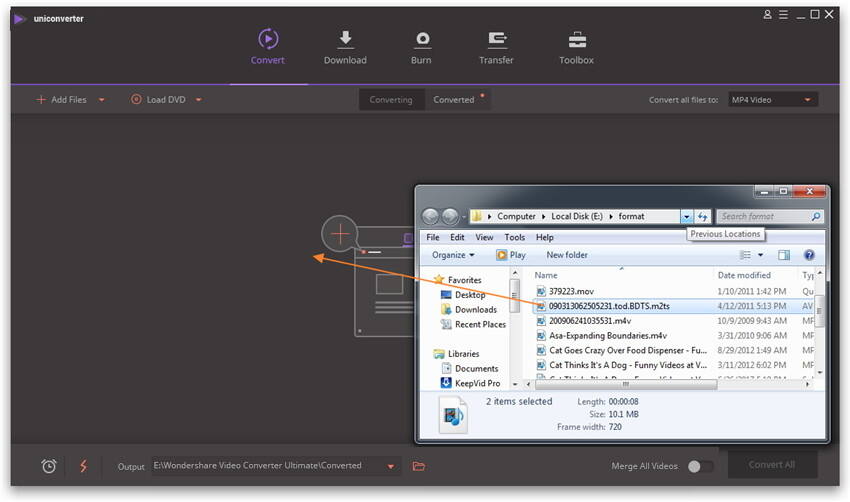Expand the view options dropdown arrow
Screen dimensions: 850x502
(x=760, y=255)
